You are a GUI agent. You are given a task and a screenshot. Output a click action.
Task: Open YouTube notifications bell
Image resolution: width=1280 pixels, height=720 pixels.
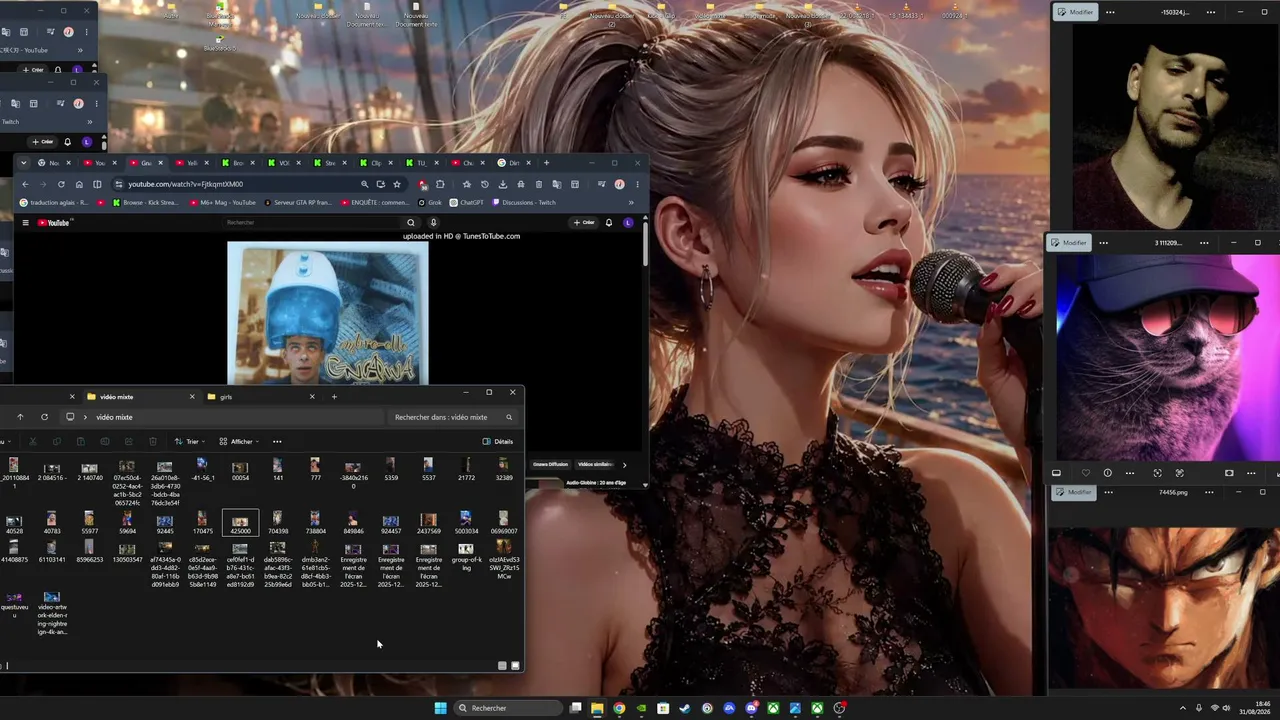pyautogui.click(x=609, y=222)
